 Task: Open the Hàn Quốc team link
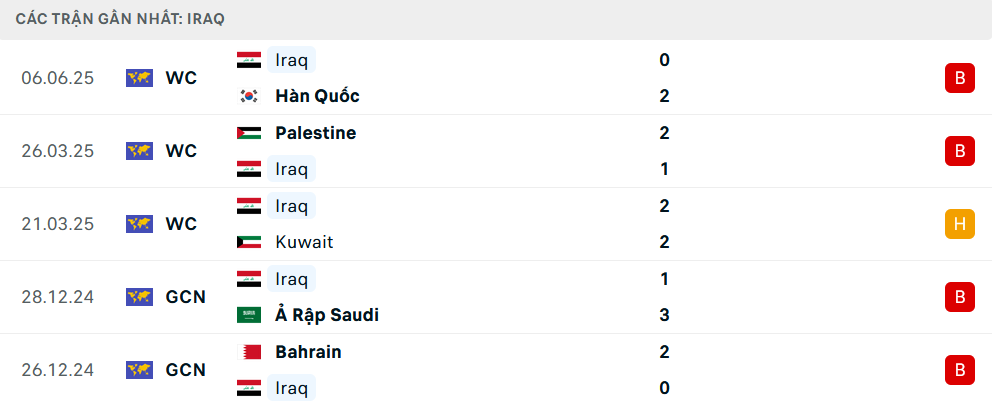(x=318, y=96)
